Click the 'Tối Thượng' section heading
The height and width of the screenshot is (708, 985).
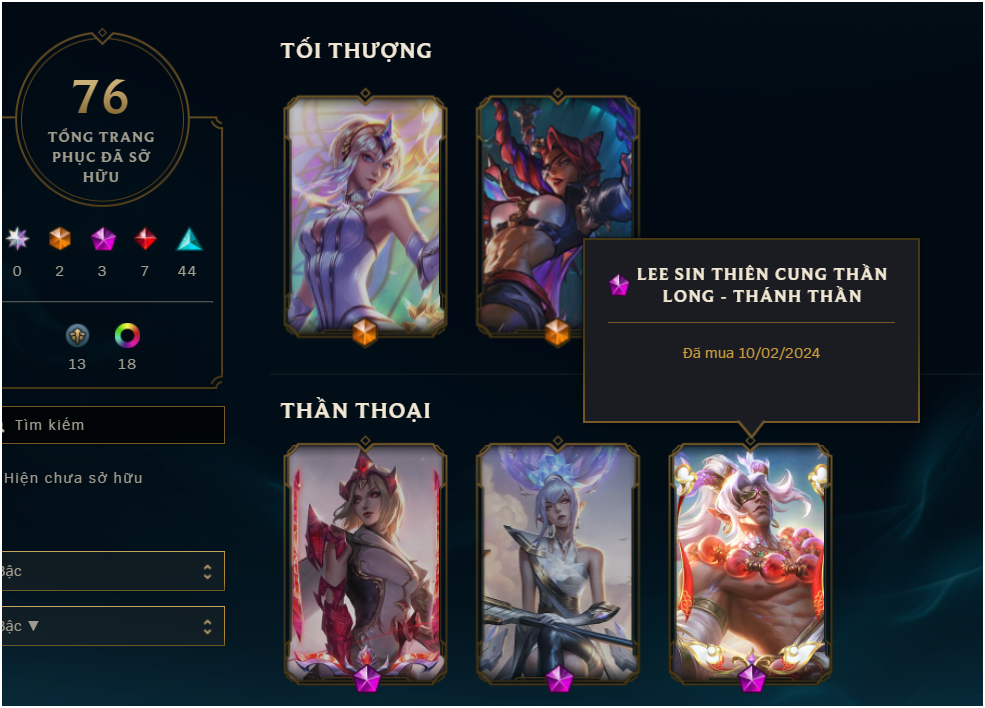(356, 50)
